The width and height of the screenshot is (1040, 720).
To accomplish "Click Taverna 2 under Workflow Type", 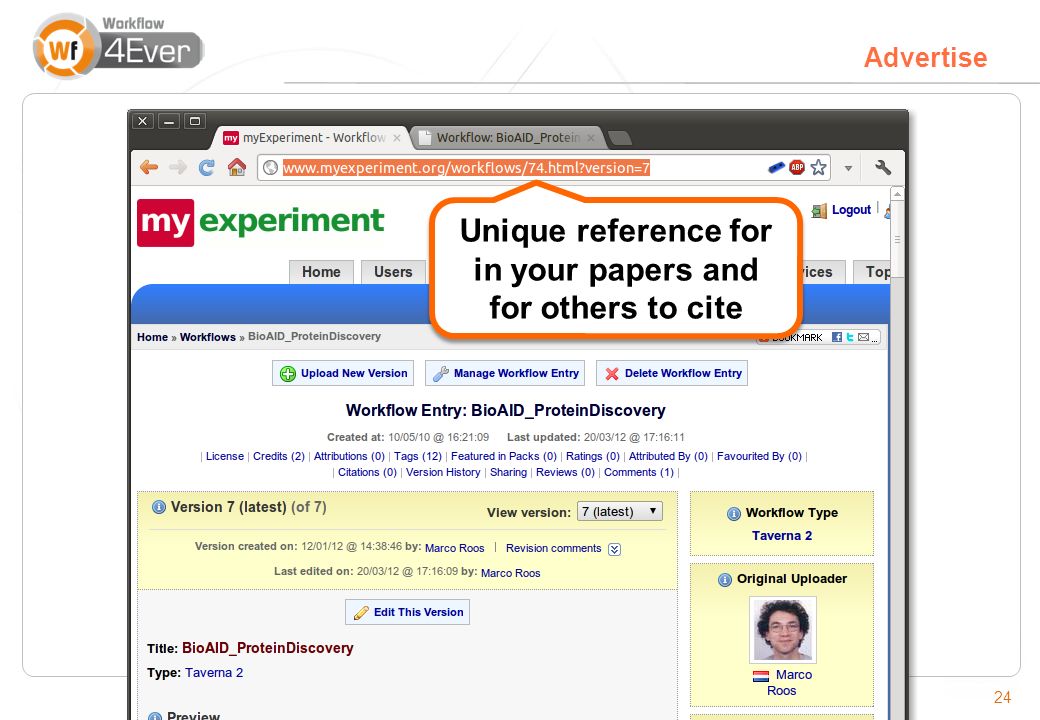I will click(781, 536).
